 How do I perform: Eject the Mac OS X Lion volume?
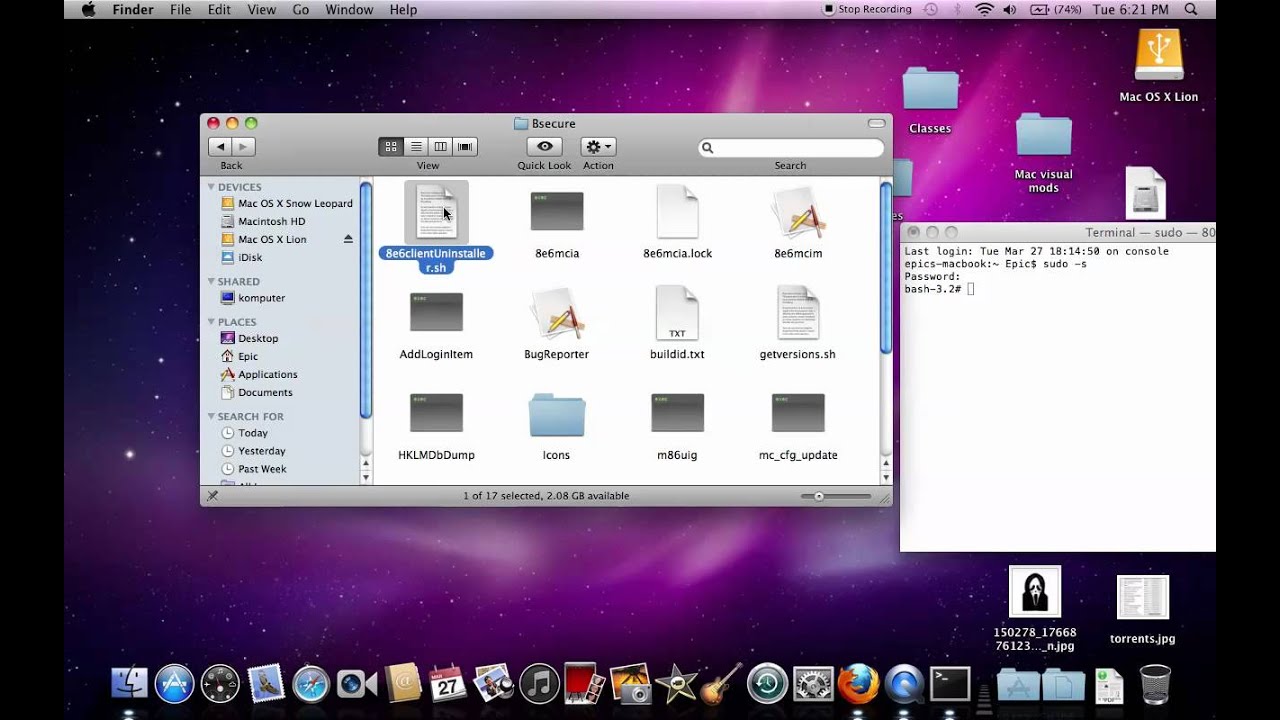click(x=348, y=239)
